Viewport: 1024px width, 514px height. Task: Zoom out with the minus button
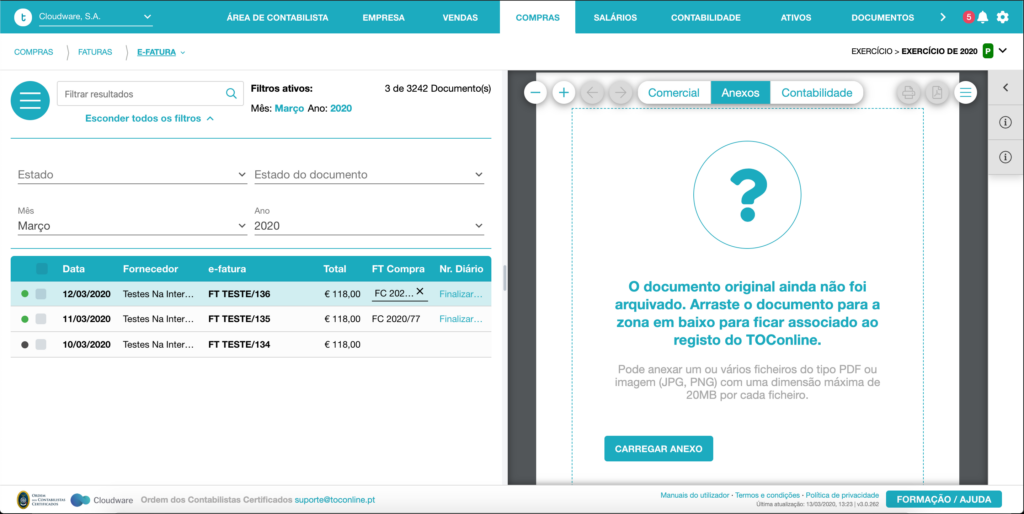pyautogui.click(x=535, y=93)
